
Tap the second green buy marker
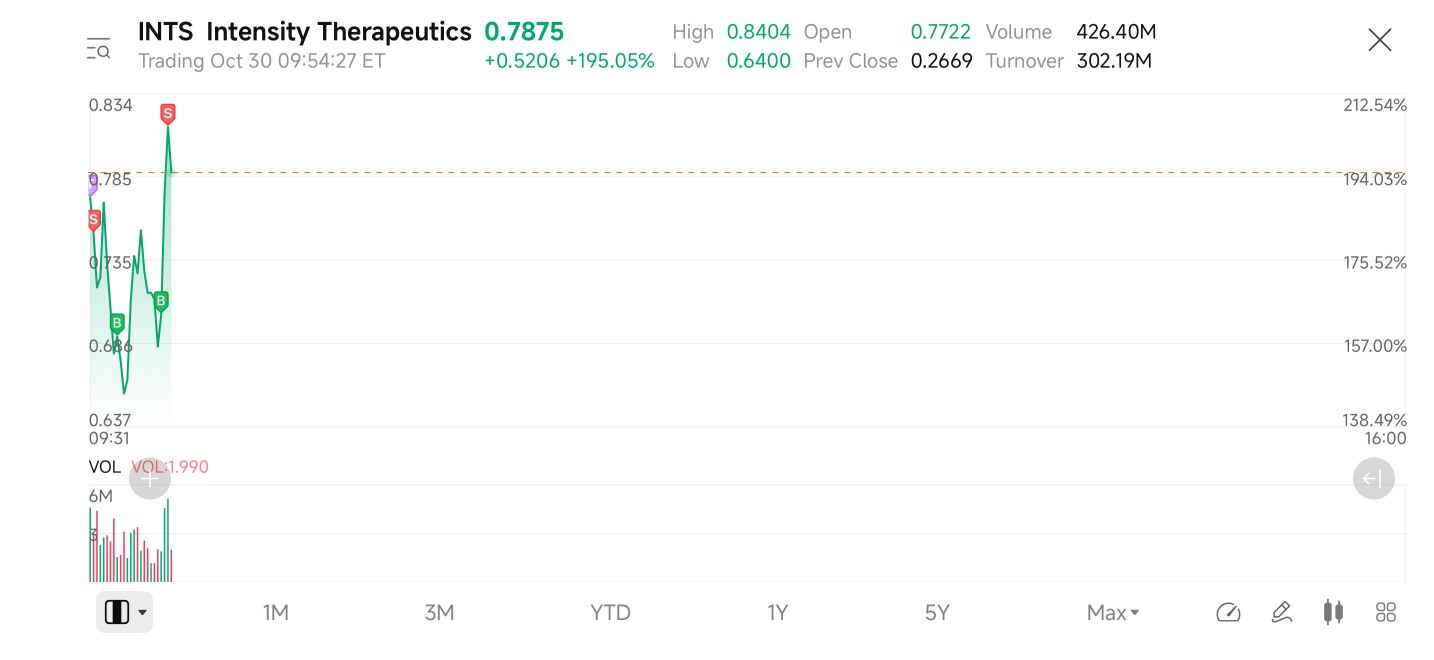[161, 300]
